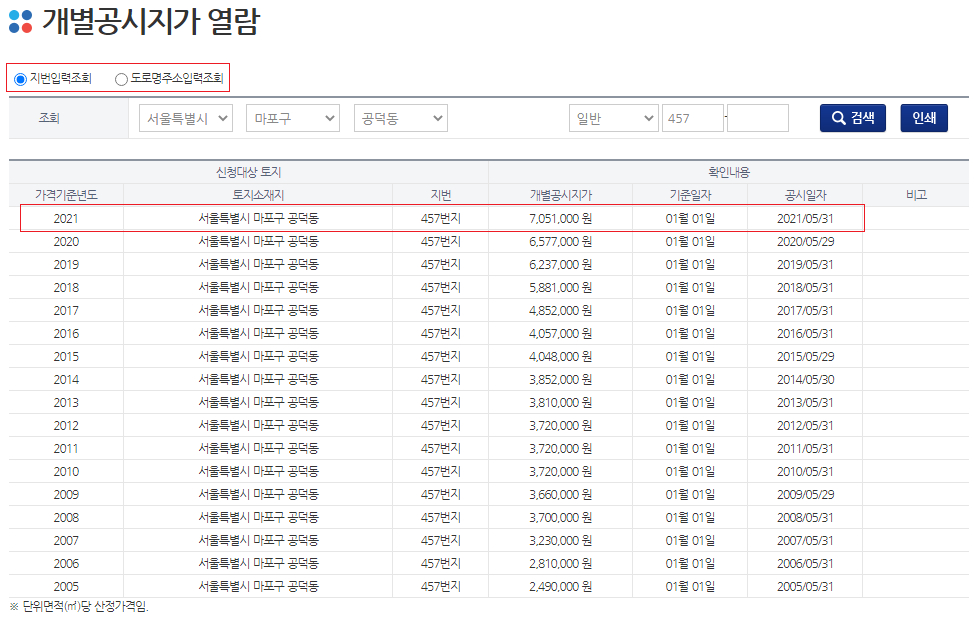This screenshot has width=974, height=629.
Task: Click the 개별공시지가 열람 page title
Action: (150, 22)
